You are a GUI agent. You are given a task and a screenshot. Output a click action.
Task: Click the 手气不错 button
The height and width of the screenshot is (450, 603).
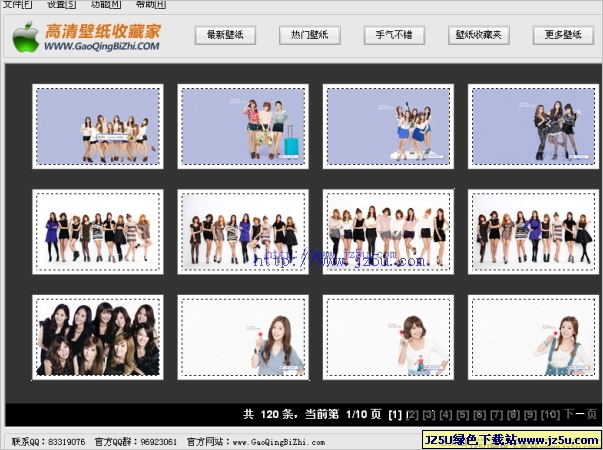tap(394, 35)
